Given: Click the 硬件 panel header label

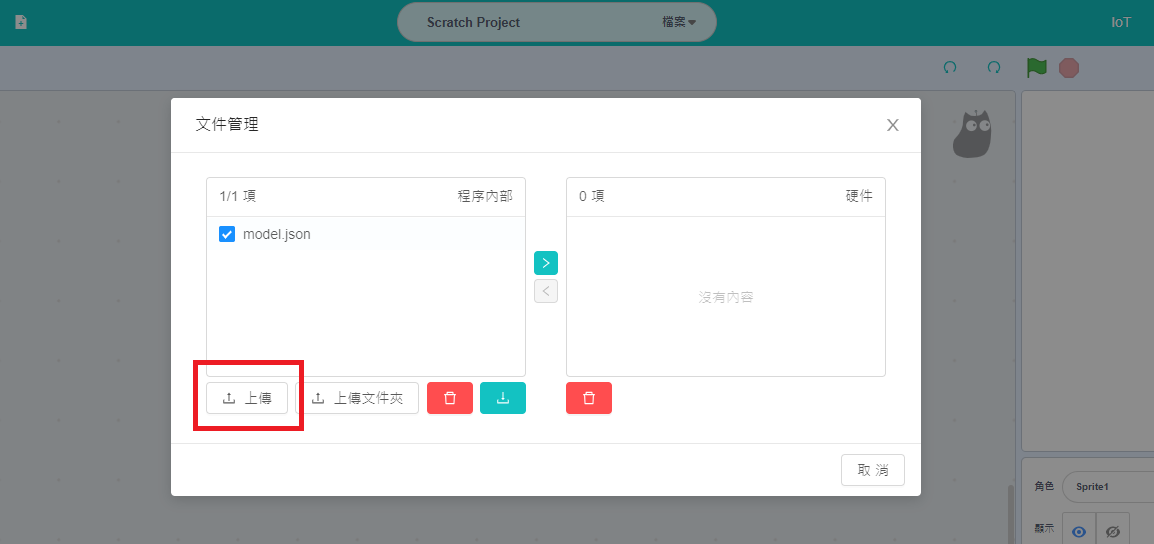Looking at the screenshot, I should [859, 197].
